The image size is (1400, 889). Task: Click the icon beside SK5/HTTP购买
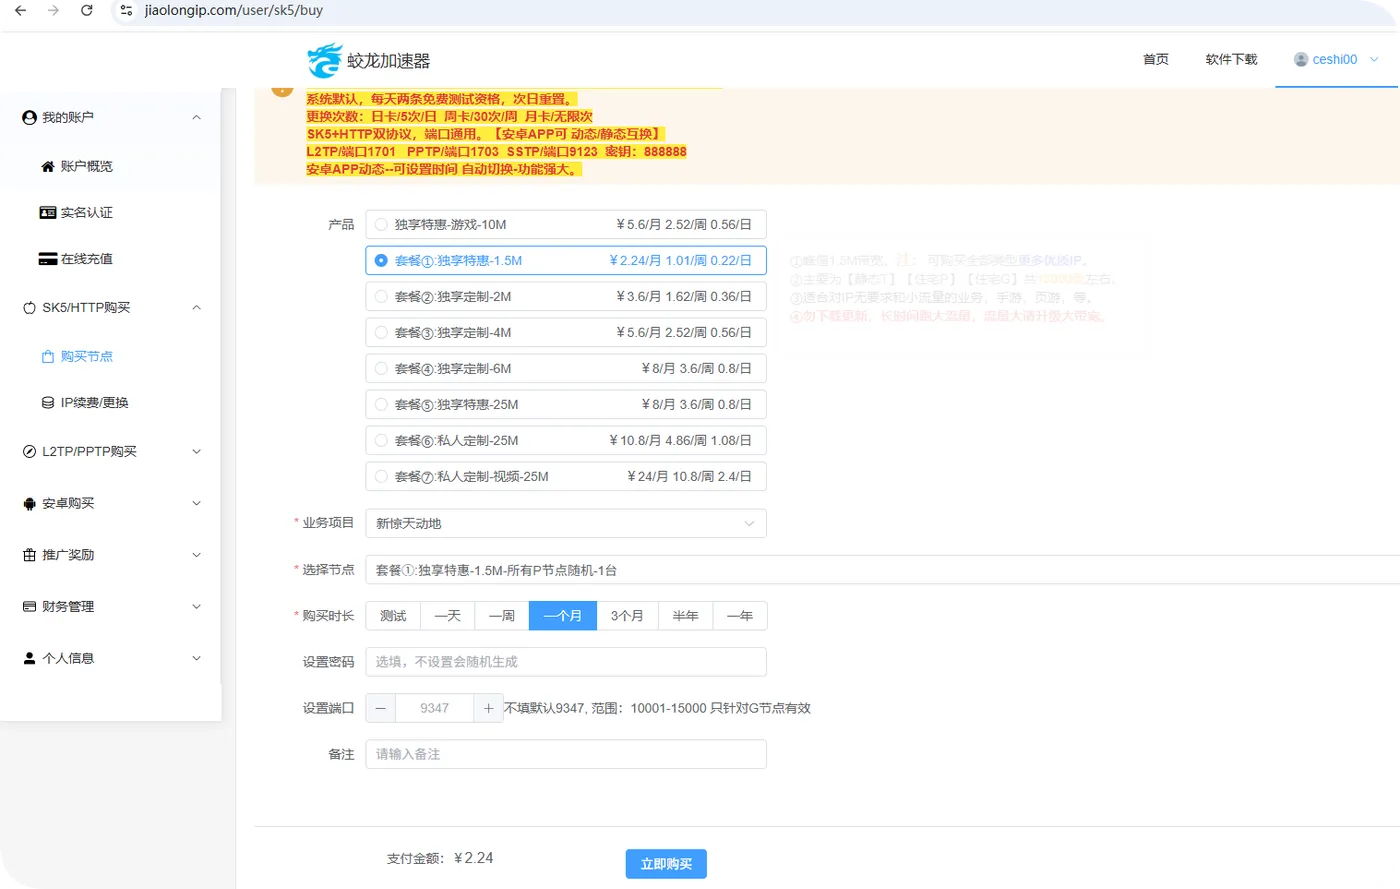[x=29, y=308]
